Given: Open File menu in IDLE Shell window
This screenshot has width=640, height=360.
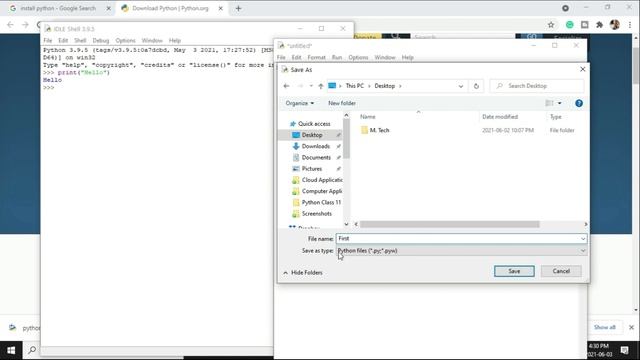Looking at the screenshot, I should tap(48, 40).
